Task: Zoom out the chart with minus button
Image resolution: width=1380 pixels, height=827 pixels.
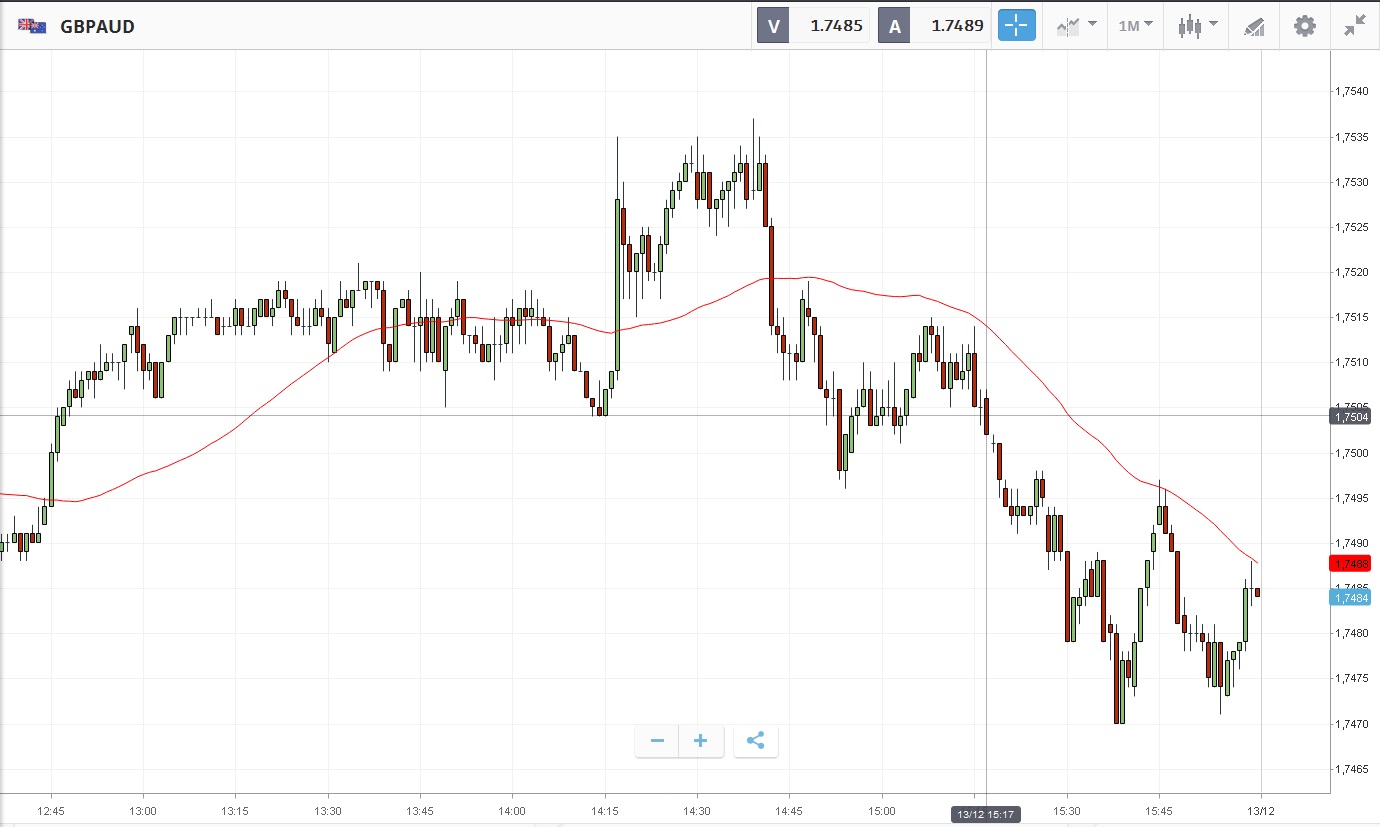Action: [657, 741]
